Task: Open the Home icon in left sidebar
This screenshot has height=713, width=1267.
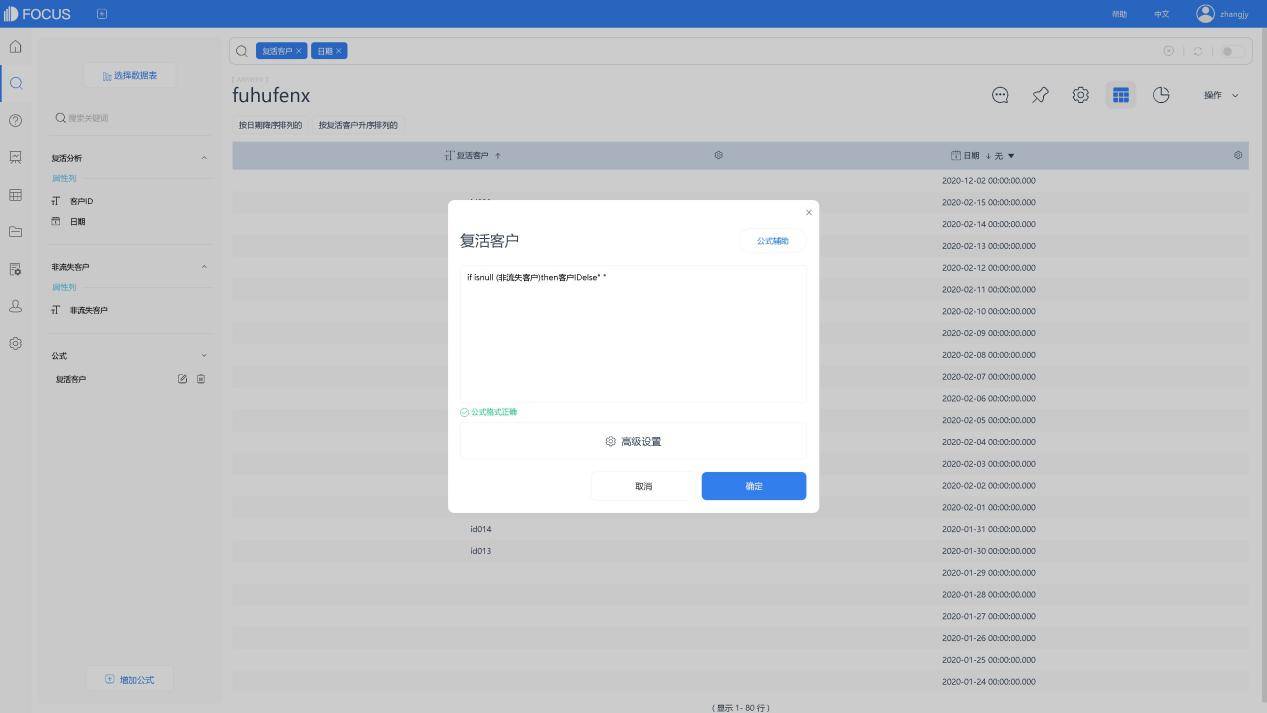Action: (x=15, y=46)
